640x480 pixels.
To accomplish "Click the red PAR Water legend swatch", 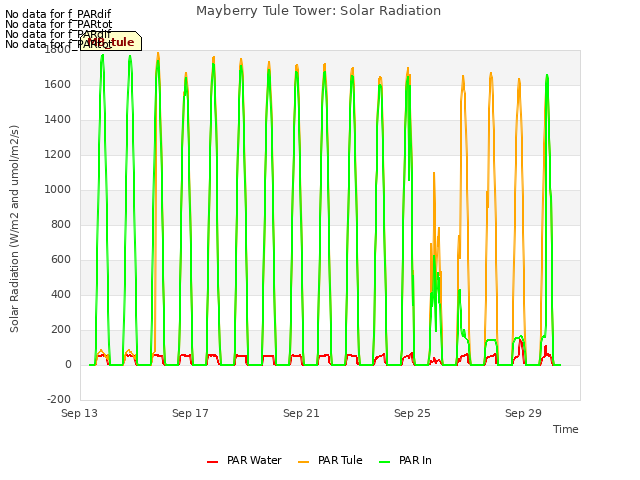I will (x=212, y=462).
